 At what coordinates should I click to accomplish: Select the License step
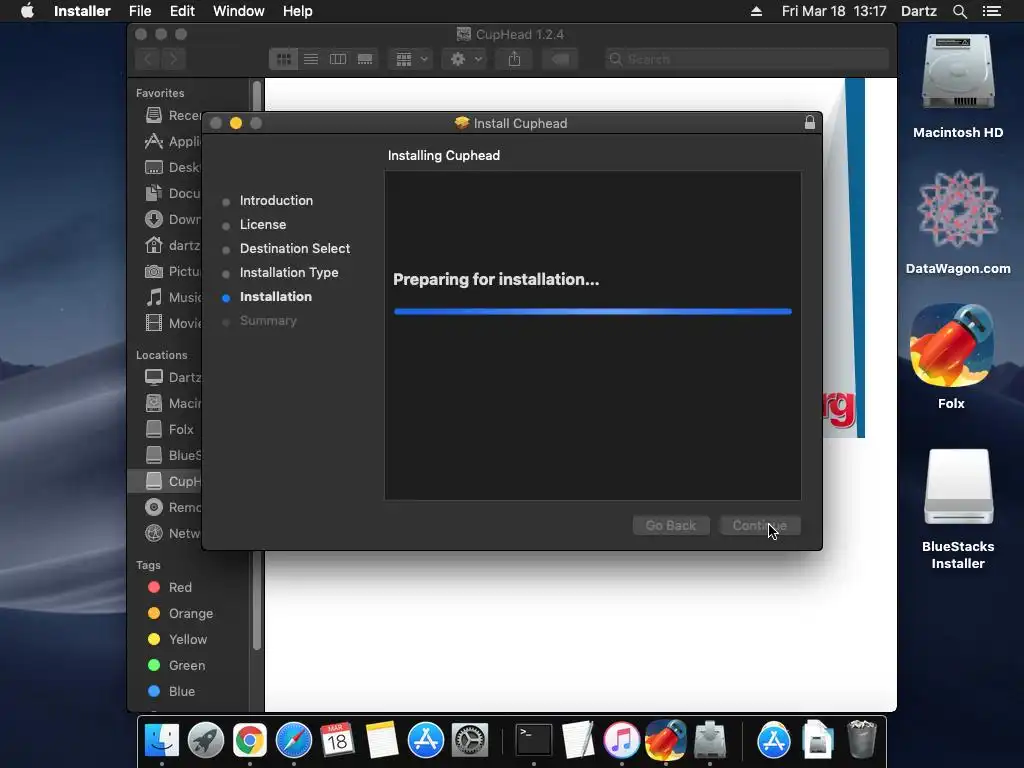[x=263, y=225]
